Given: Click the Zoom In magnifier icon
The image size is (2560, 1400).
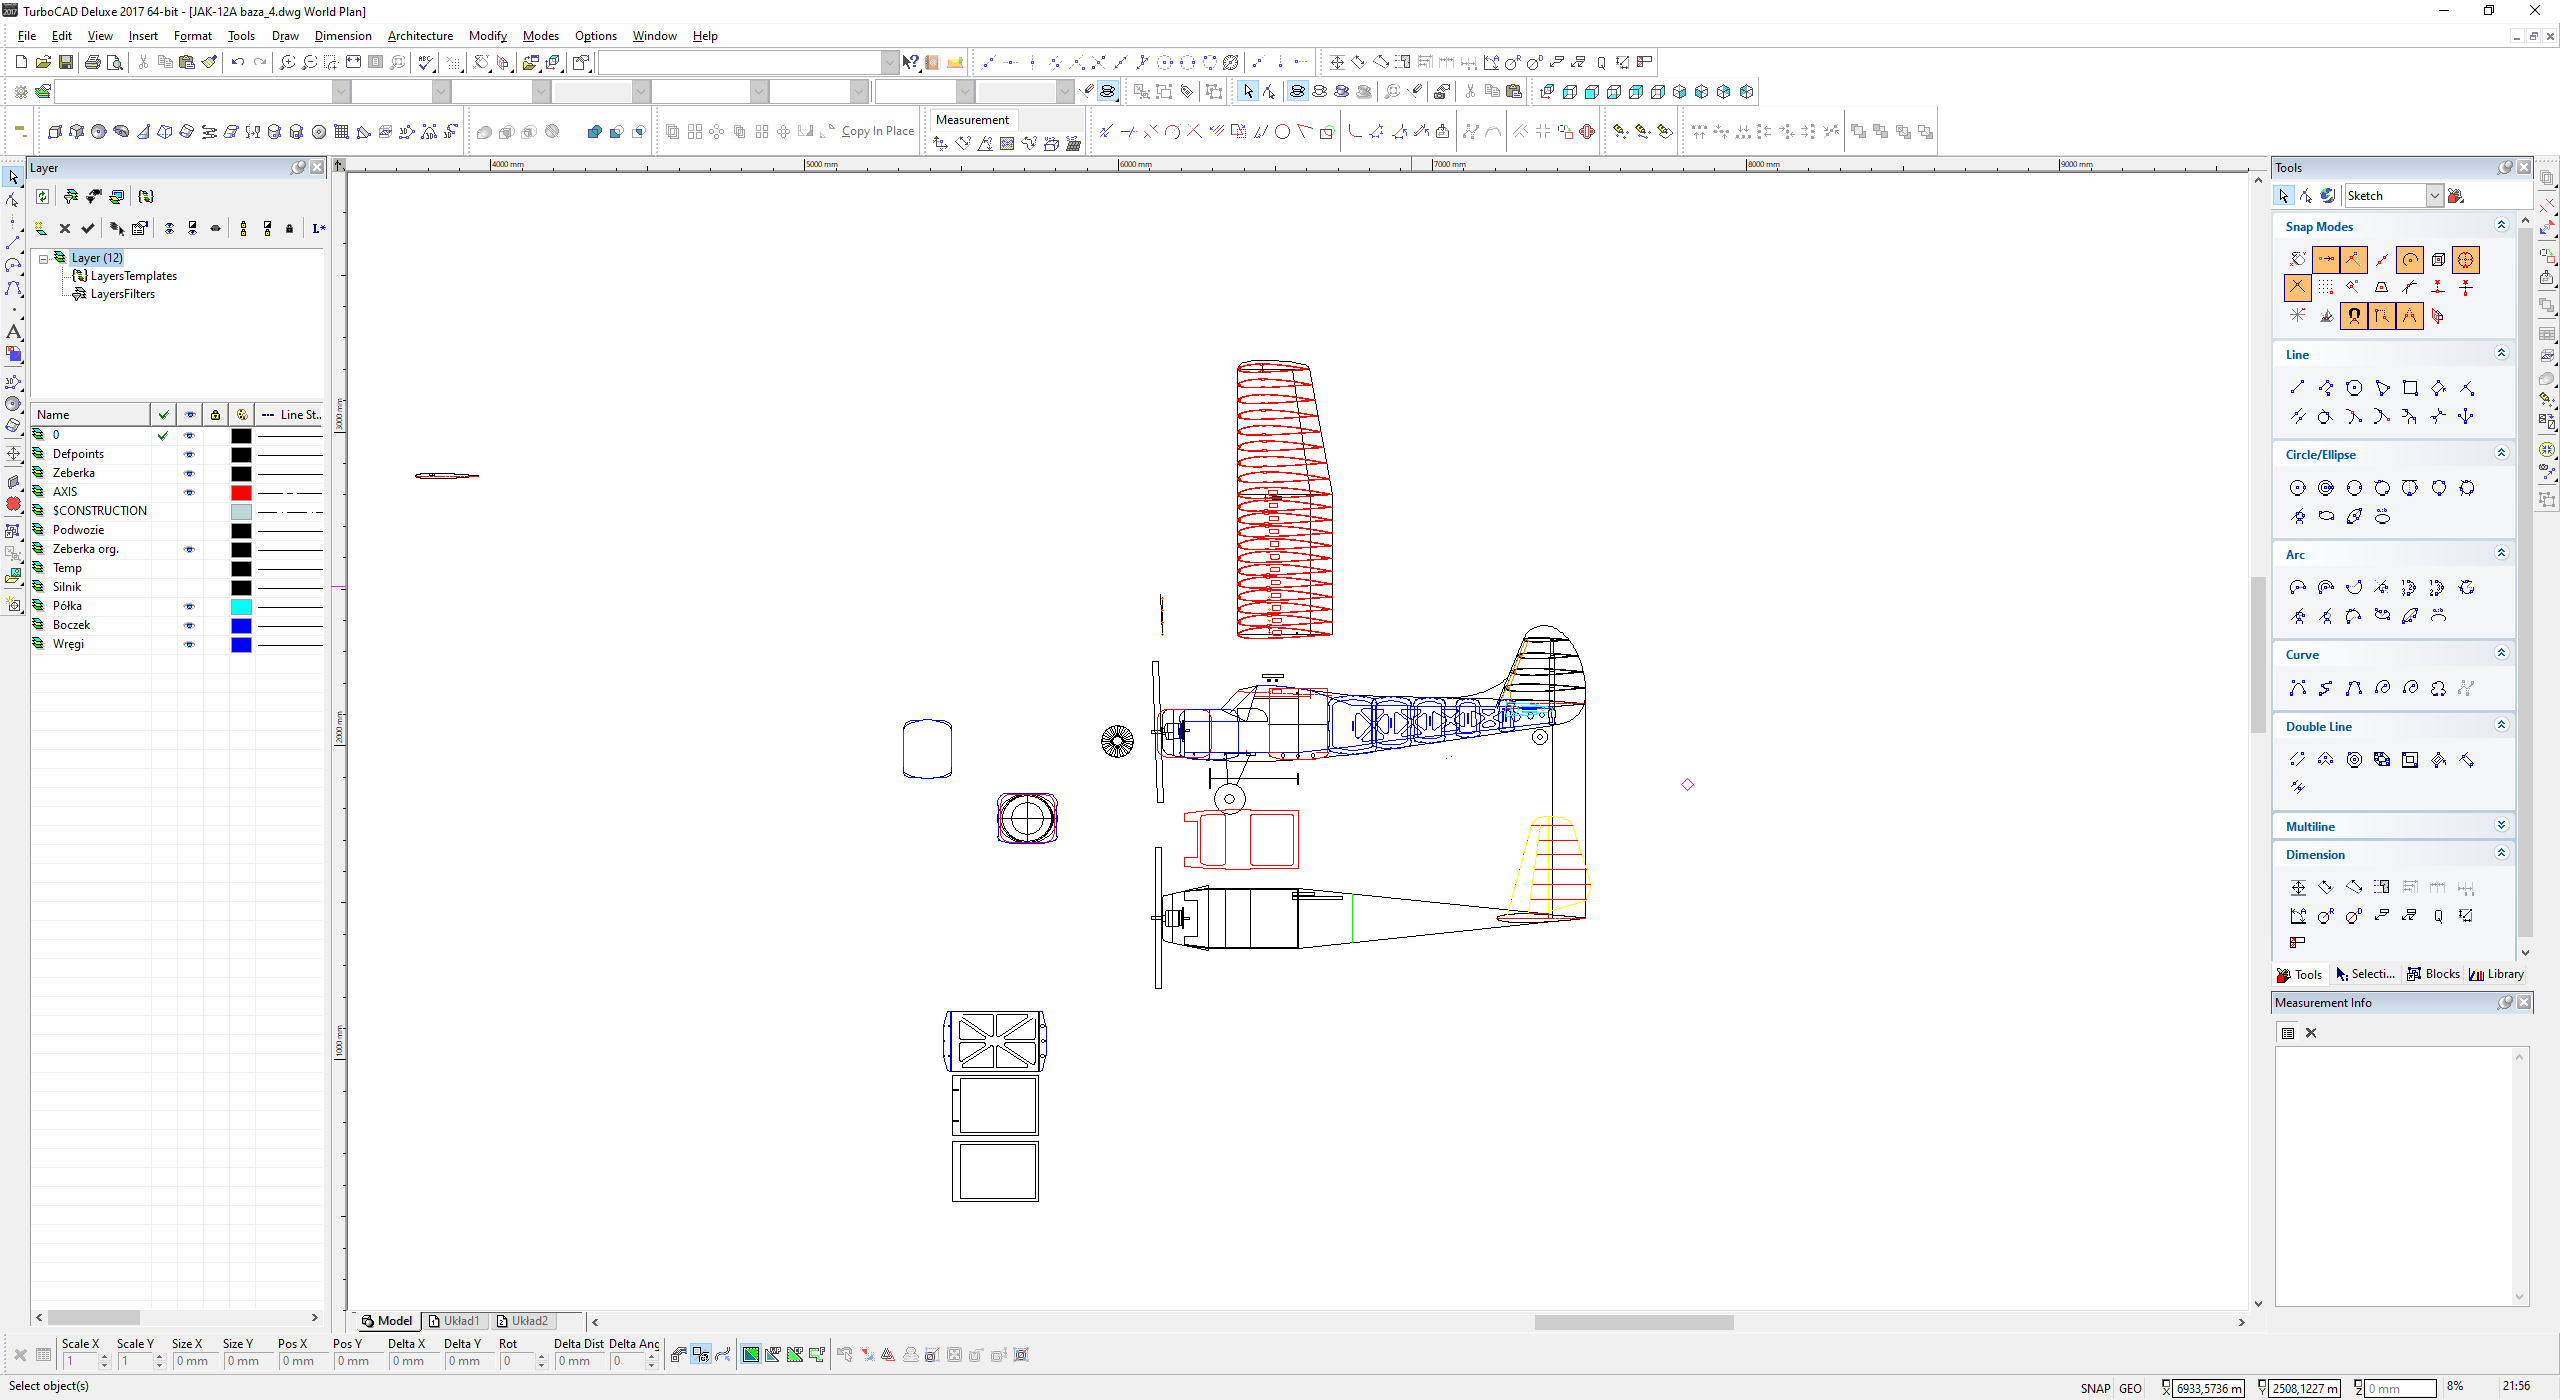Looking at the screenshot, I should click(287, 62).
